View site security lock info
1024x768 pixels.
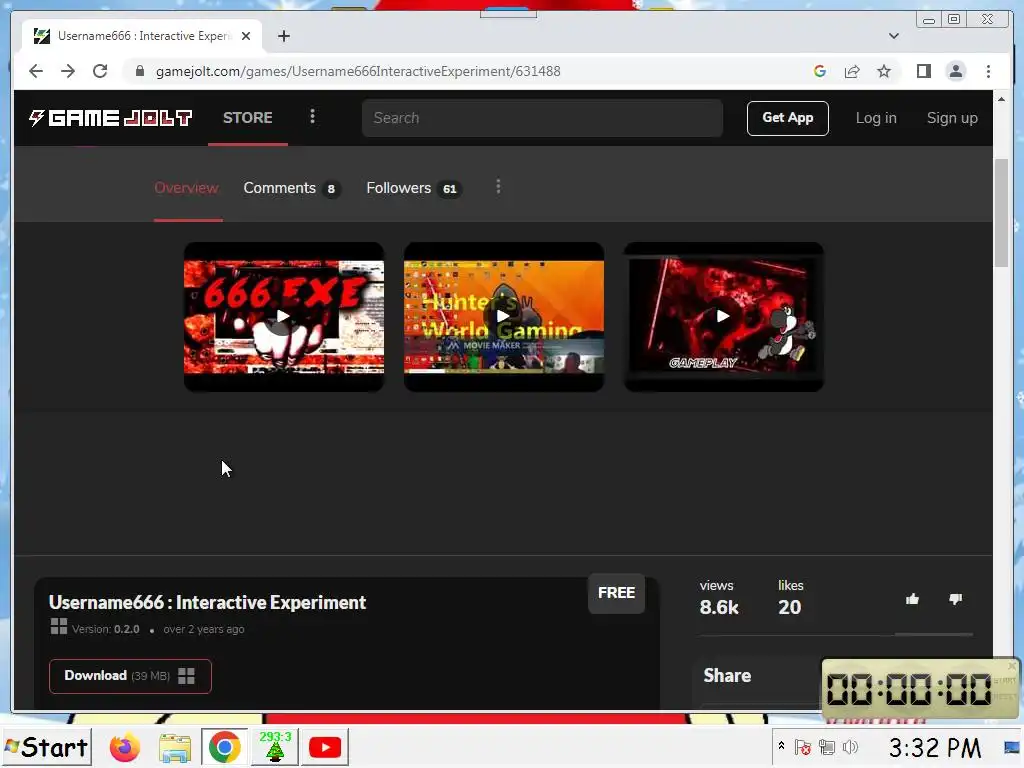click(140, 71)
